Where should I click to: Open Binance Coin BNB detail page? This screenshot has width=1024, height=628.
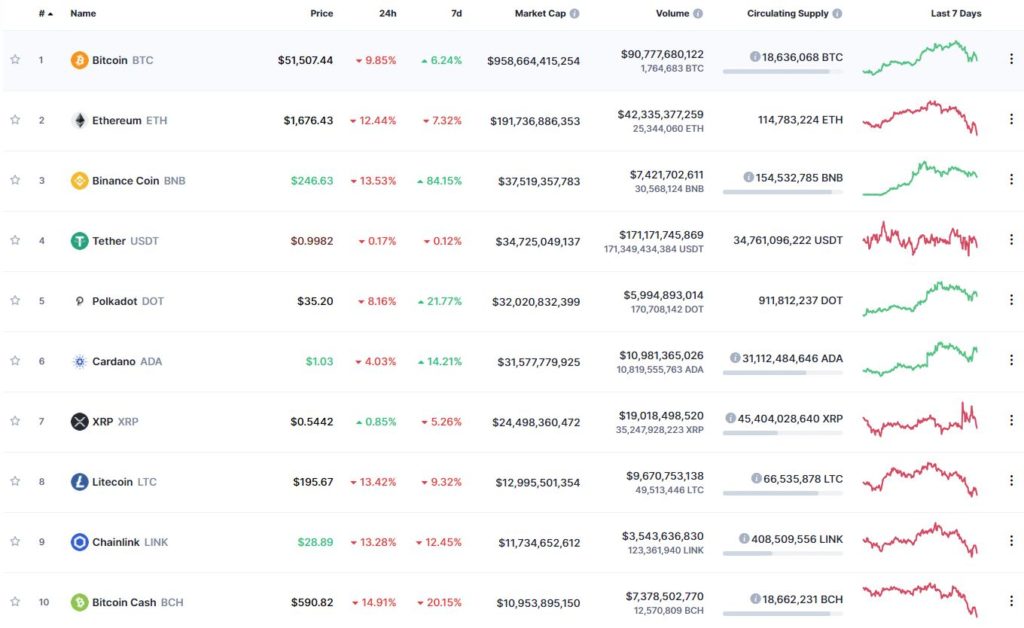[x=138, y=180]
